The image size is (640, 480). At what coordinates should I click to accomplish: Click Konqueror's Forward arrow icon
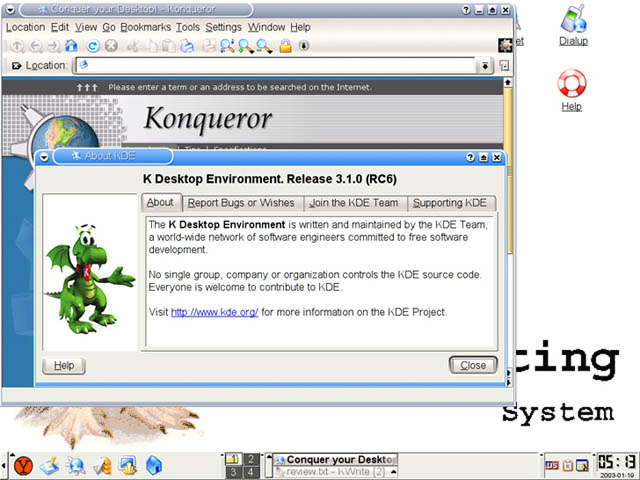click(x=53, y=46)
